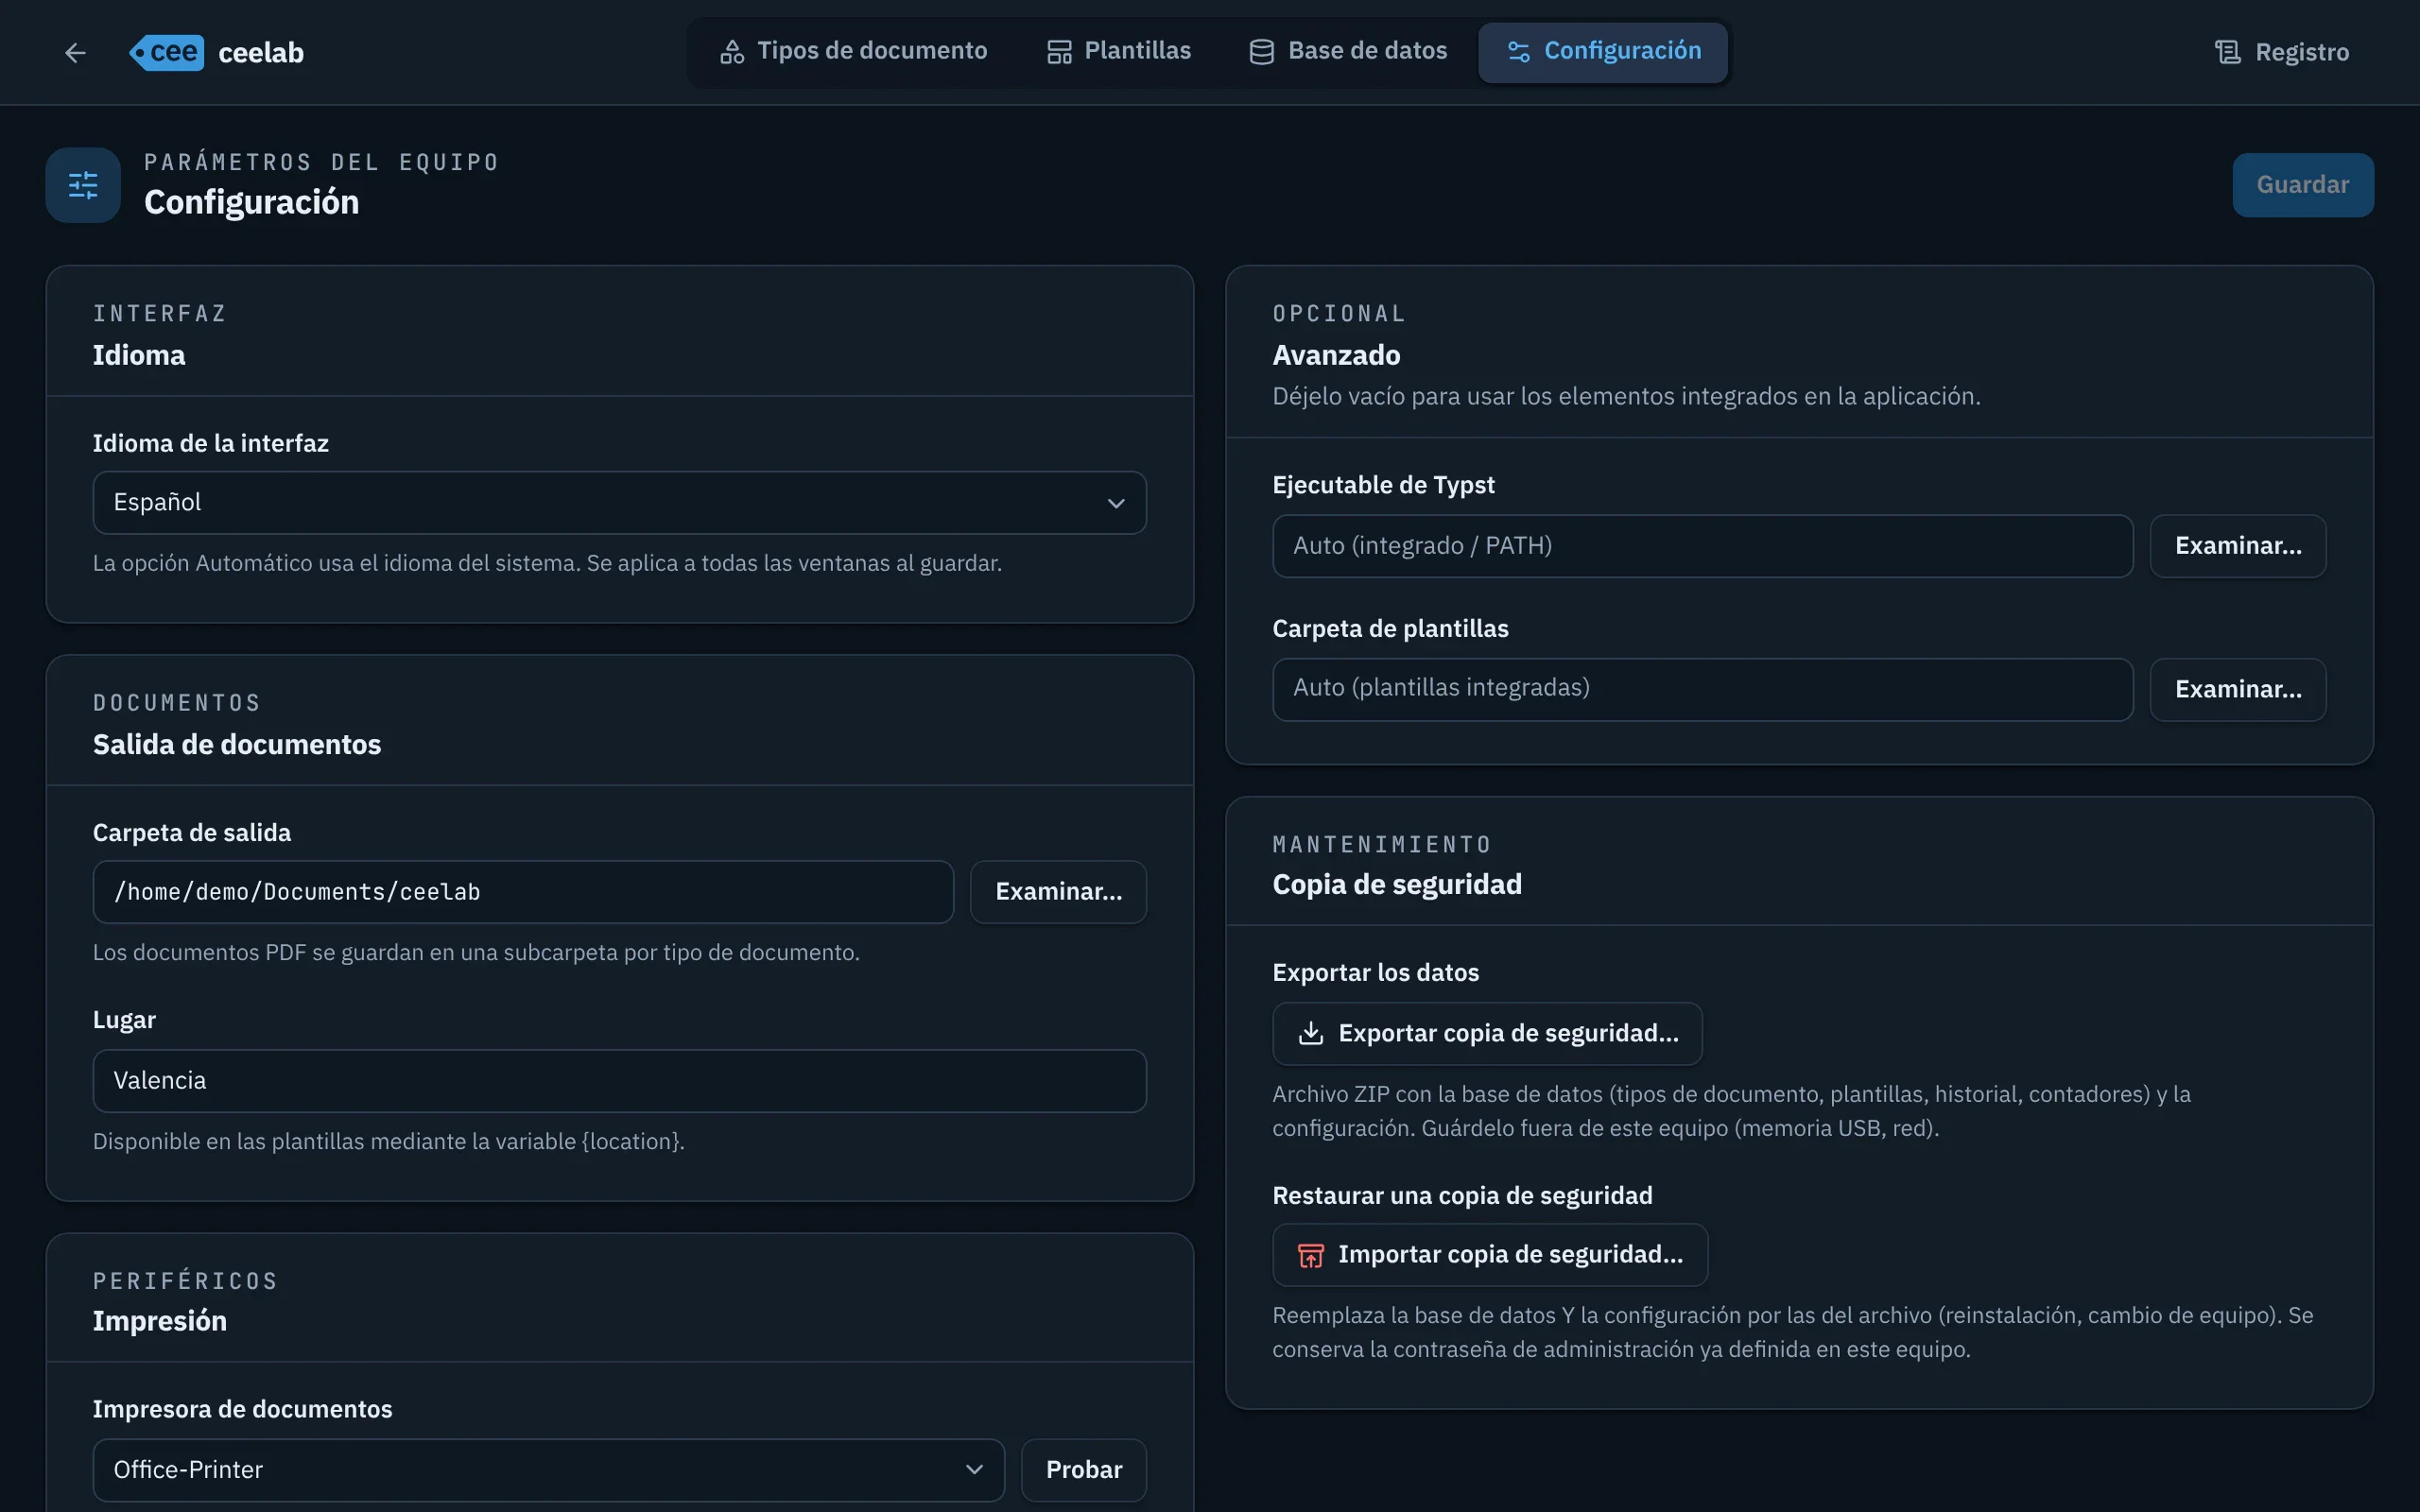Go to the Base de datos tab
The image size is (2420, 1512).
(1348, 51)
